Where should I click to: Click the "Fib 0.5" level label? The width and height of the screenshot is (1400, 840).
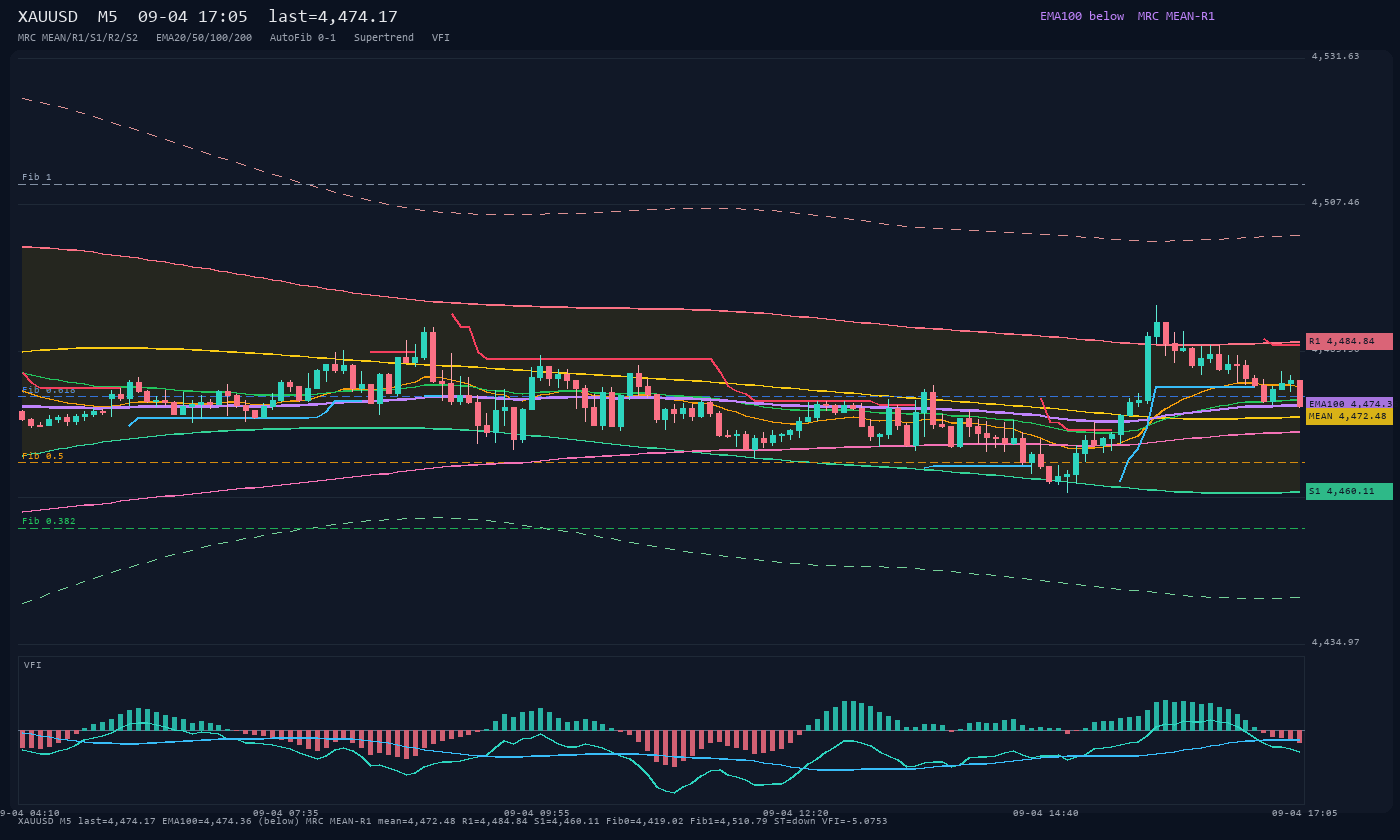click(43, 456)
